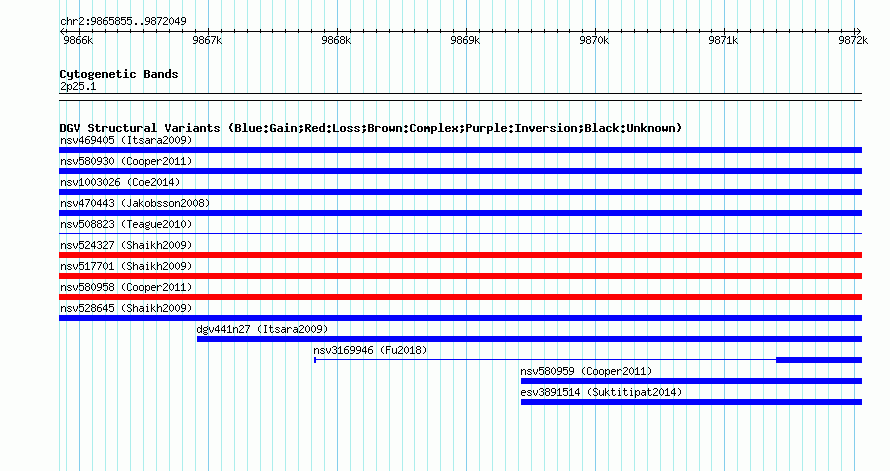The width and height of the screenshot is (890, 471).
Task: Click the ruler's right arrowhead
Action: pyautogui.click(x=858, y=32)
